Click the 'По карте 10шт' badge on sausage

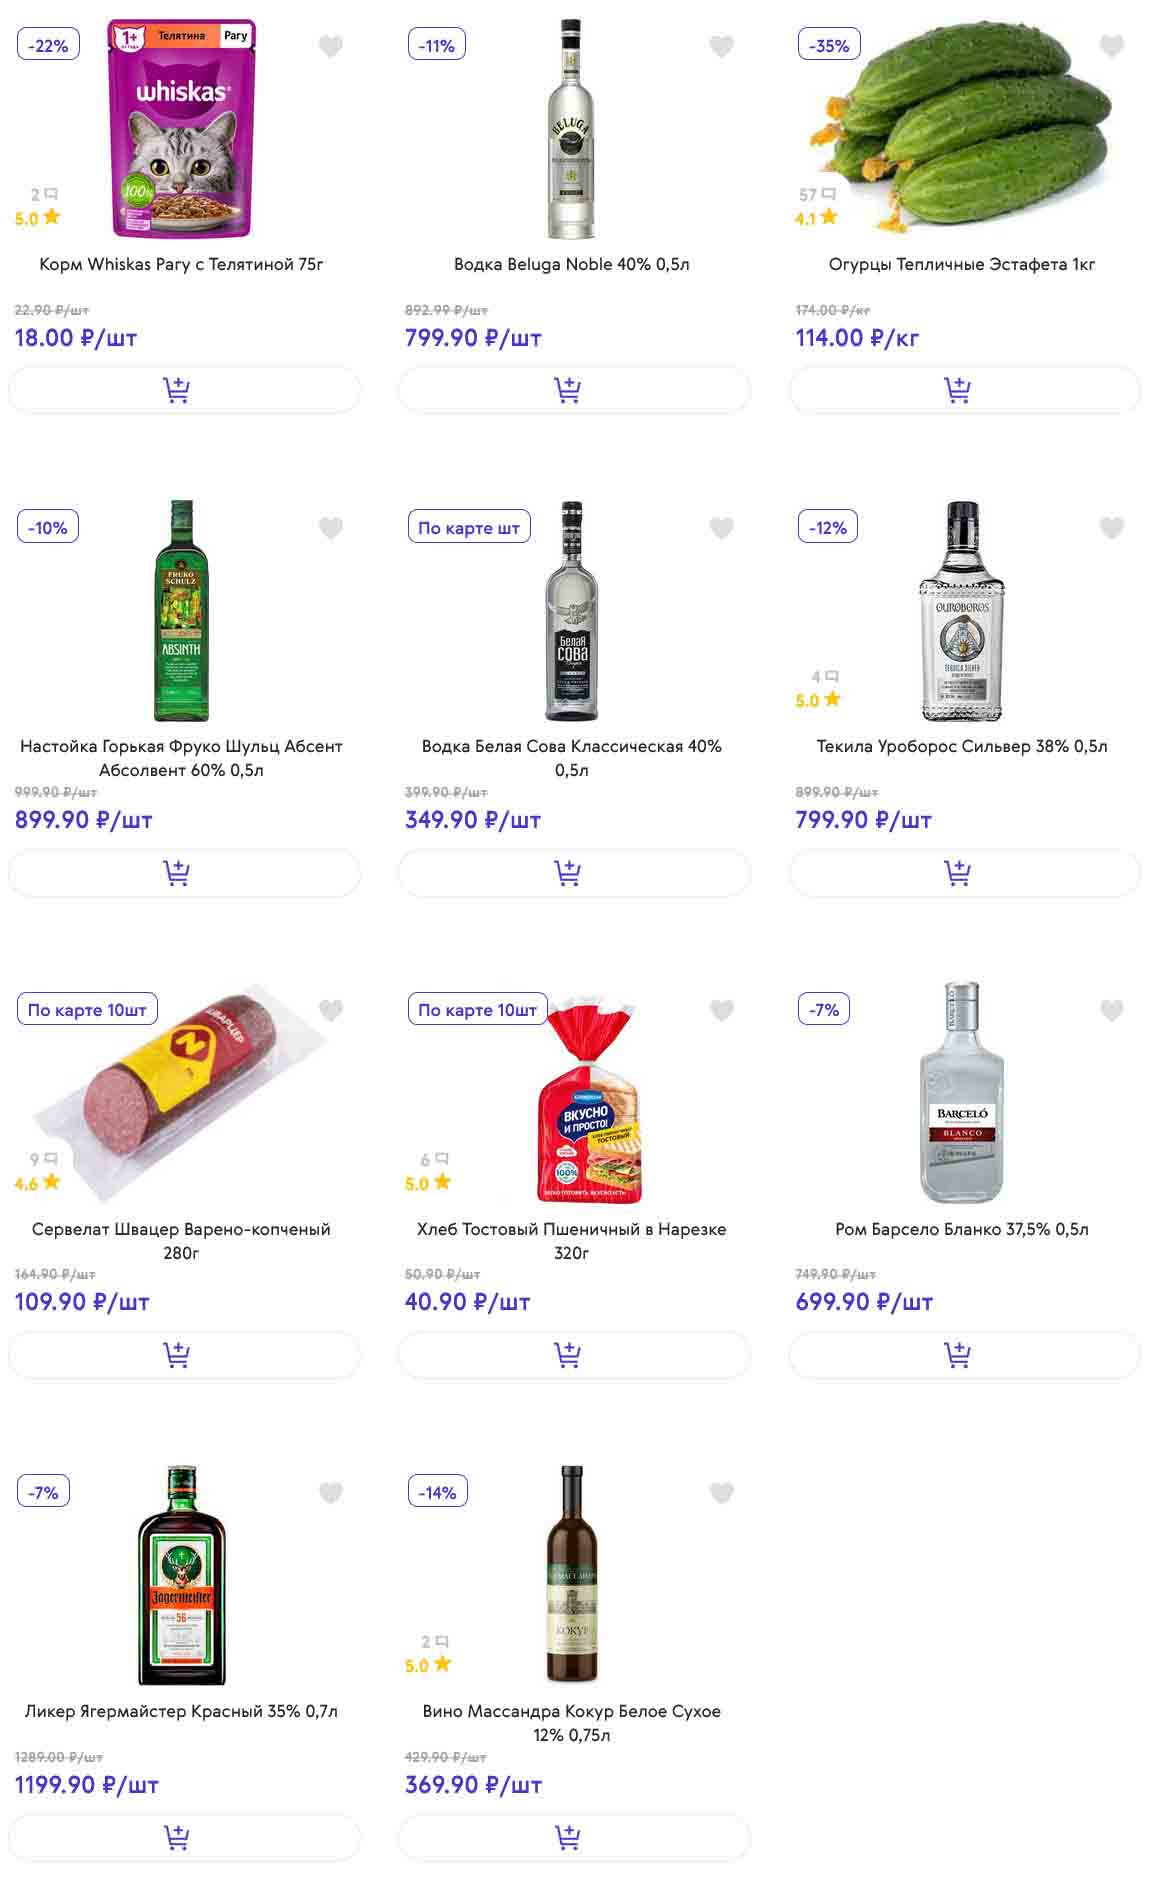87,1010
